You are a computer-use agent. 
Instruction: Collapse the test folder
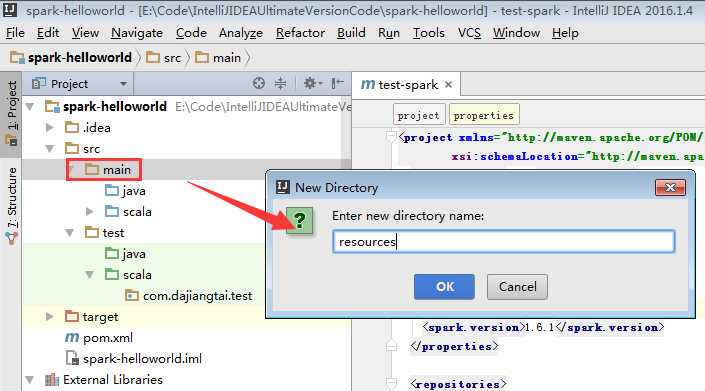click(70, 233)
